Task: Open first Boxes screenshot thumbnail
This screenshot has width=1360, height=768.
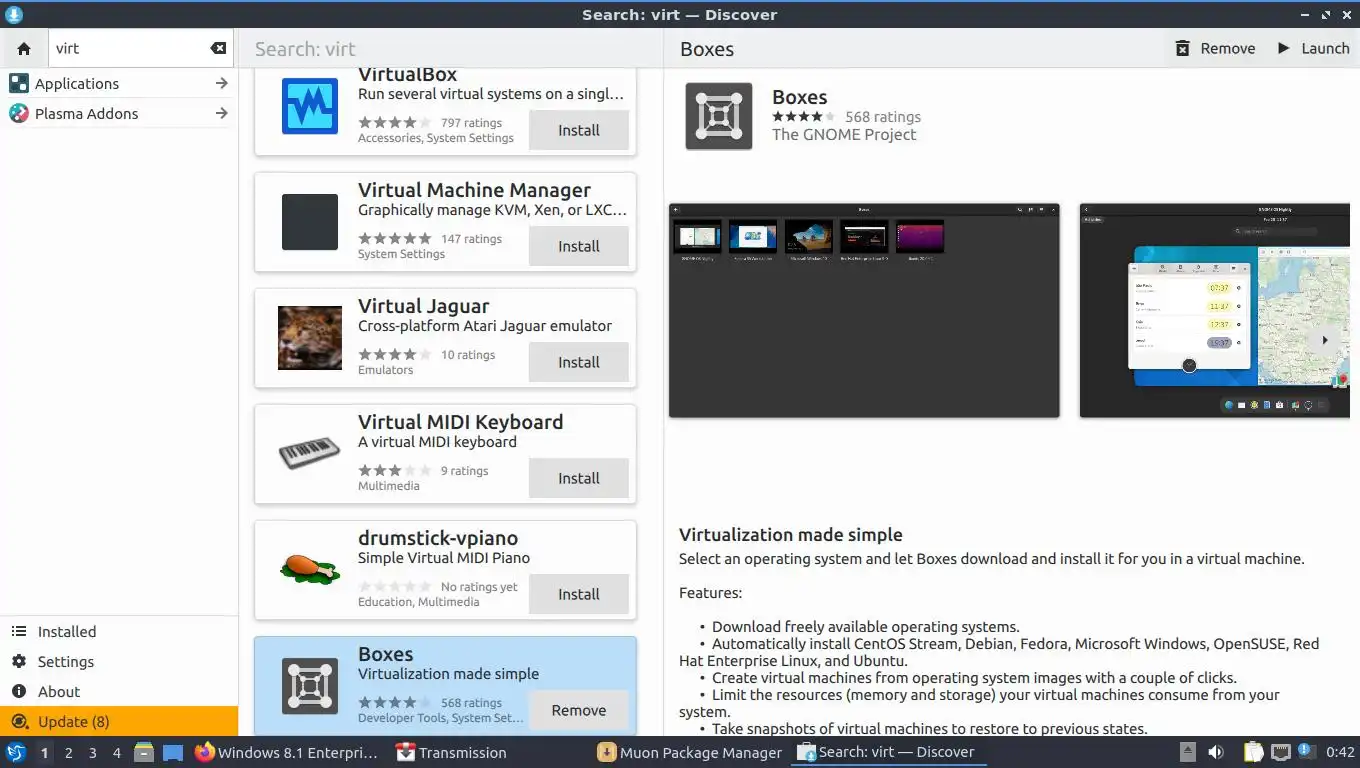Action: click(x=864, y=310)
